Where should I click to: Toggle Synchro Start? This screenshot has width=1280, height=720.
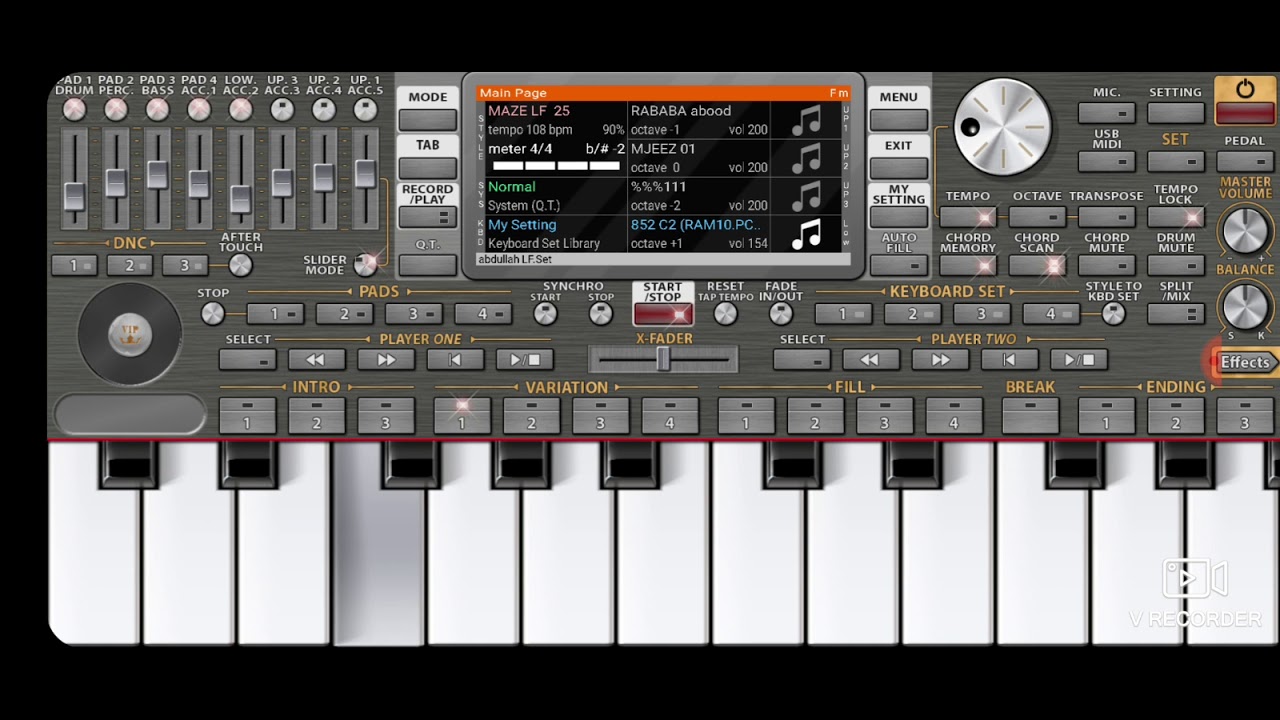[x=545, y=314]
